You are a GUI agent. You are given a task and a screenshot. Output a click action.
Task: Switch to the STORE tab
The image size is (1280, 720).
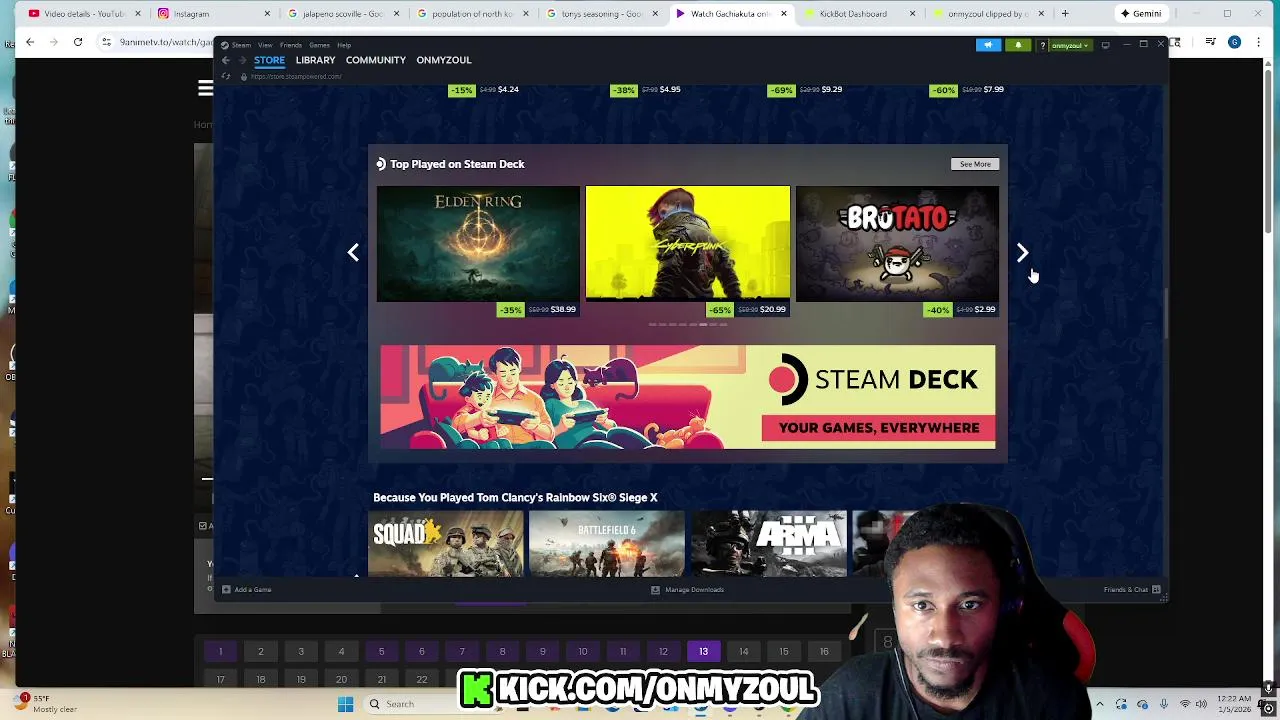(x=269, y=60)
